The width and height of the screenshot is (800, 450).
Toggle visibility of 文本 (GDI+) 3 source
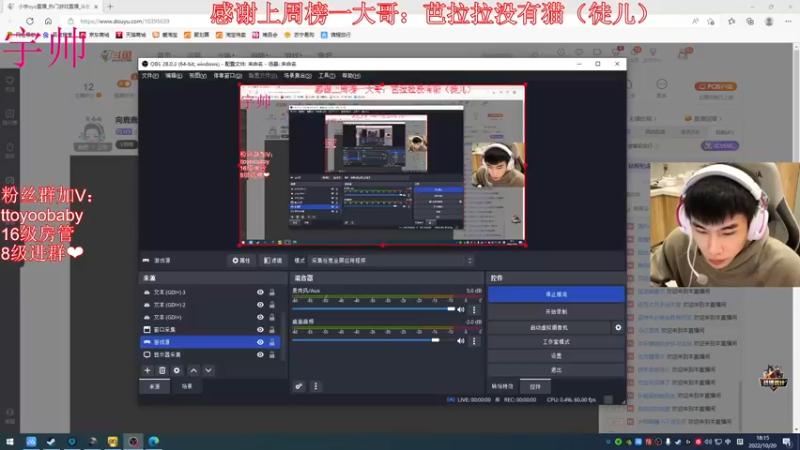pyautogui.click(x=260, y=292)
